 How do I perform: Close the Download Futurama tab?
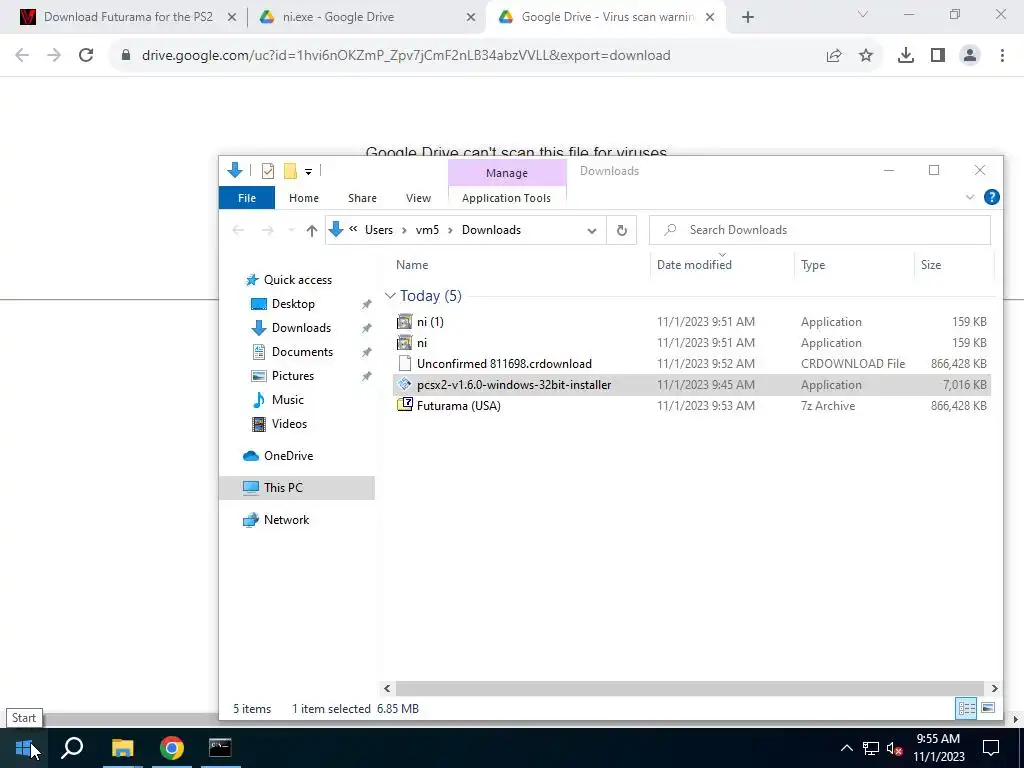point(232,18)
